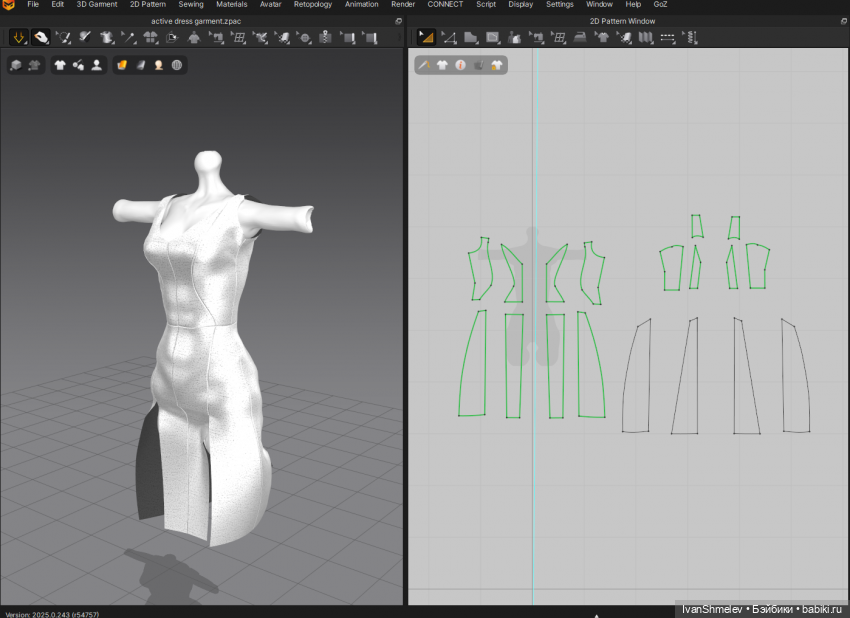Toggle the orange info display in 2D window
This screenshot has height=618, width=850.
(460, 65)
